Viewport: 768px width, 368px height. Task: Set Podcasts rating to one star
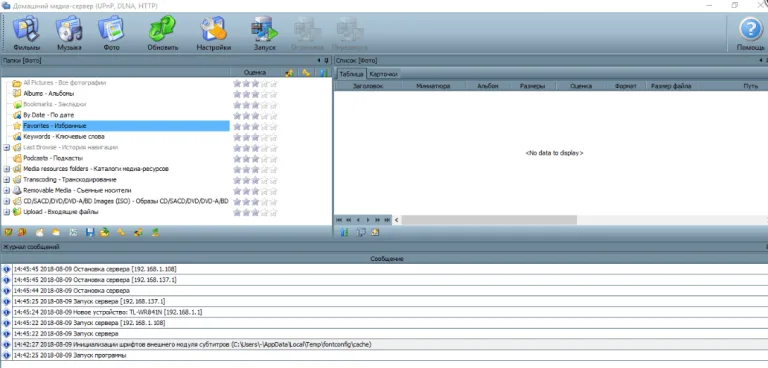(x=237, y=158)
